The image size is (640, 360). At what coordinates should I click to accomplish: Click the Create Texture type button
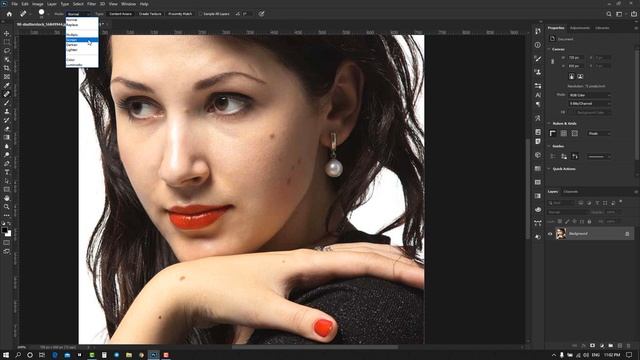tap(150, 14)
